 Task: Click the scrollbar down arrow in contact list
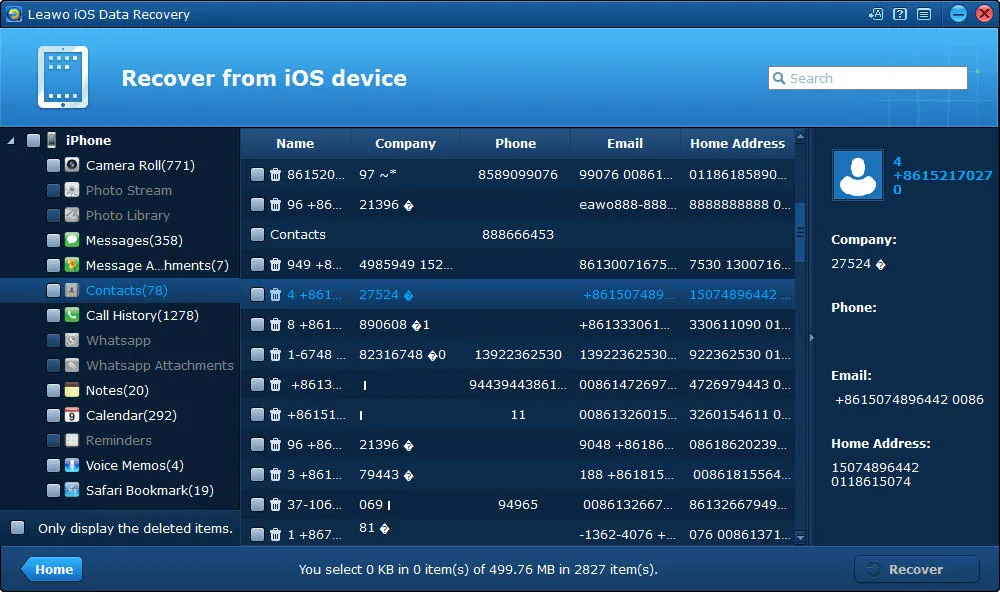click(x=800, y=537)
